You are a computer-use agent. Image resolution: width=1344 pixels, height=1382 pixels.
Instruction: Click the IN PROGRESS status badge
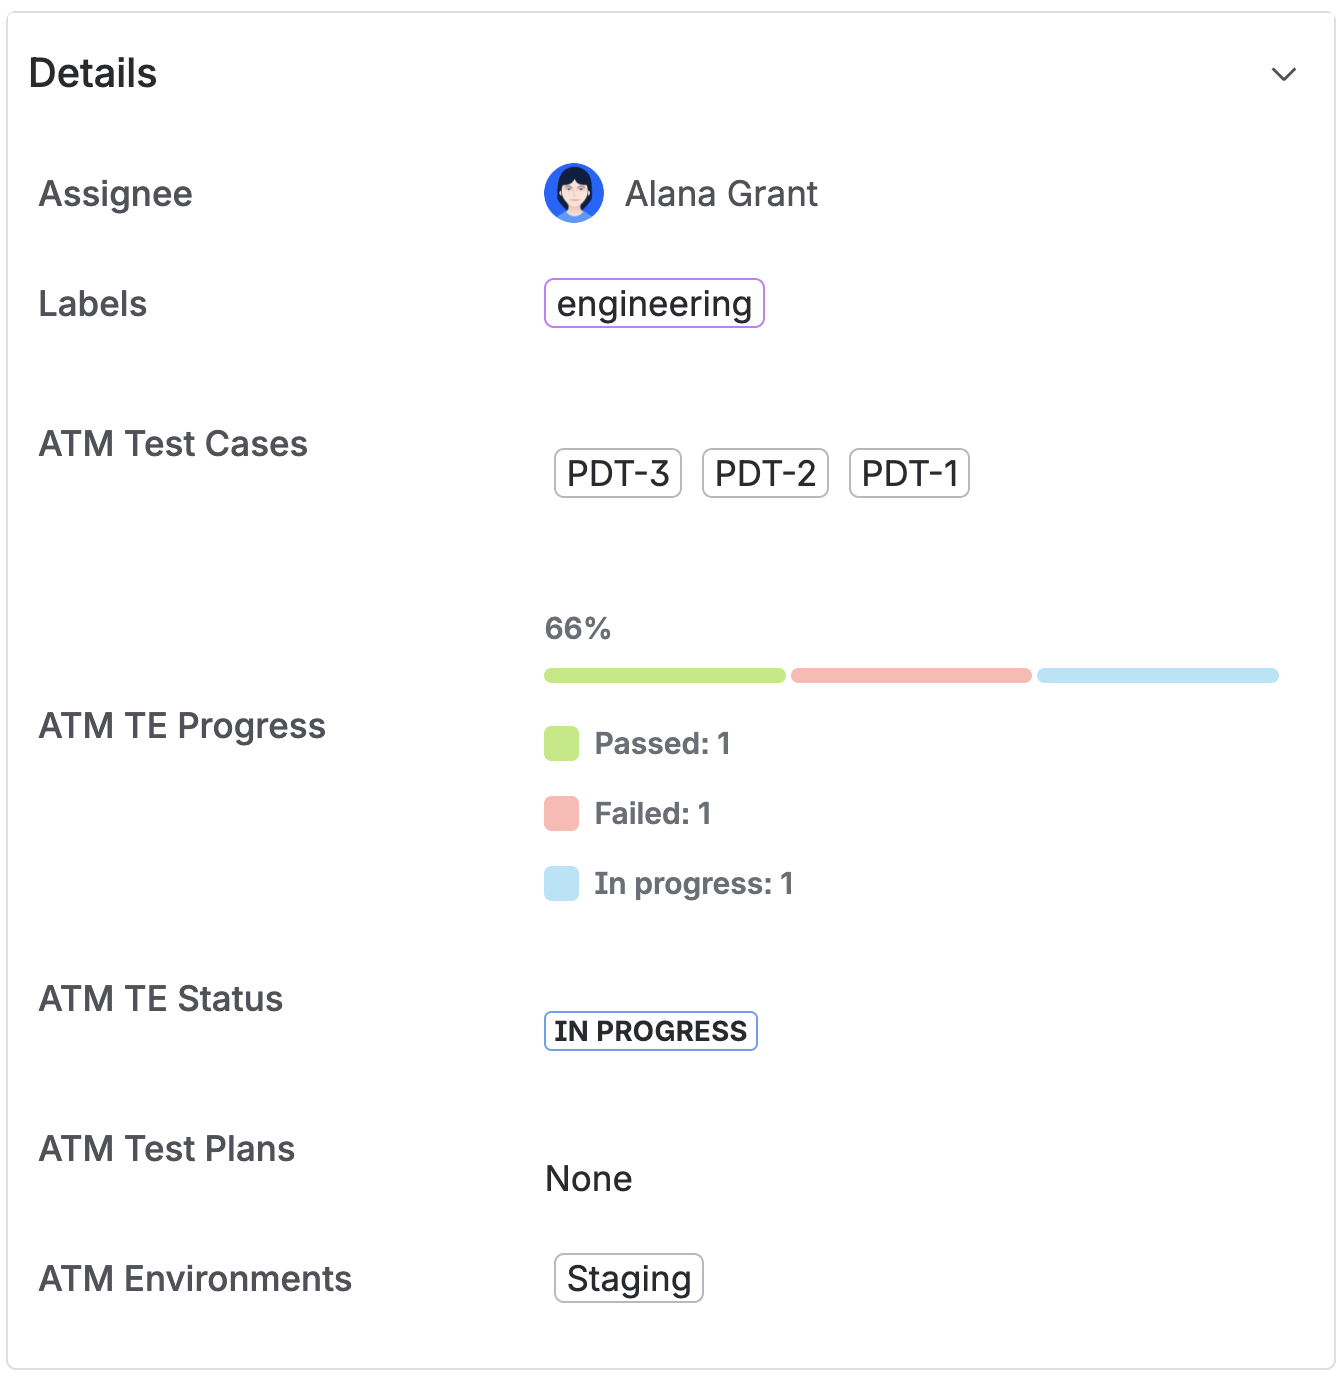[x=650, y=1031]
